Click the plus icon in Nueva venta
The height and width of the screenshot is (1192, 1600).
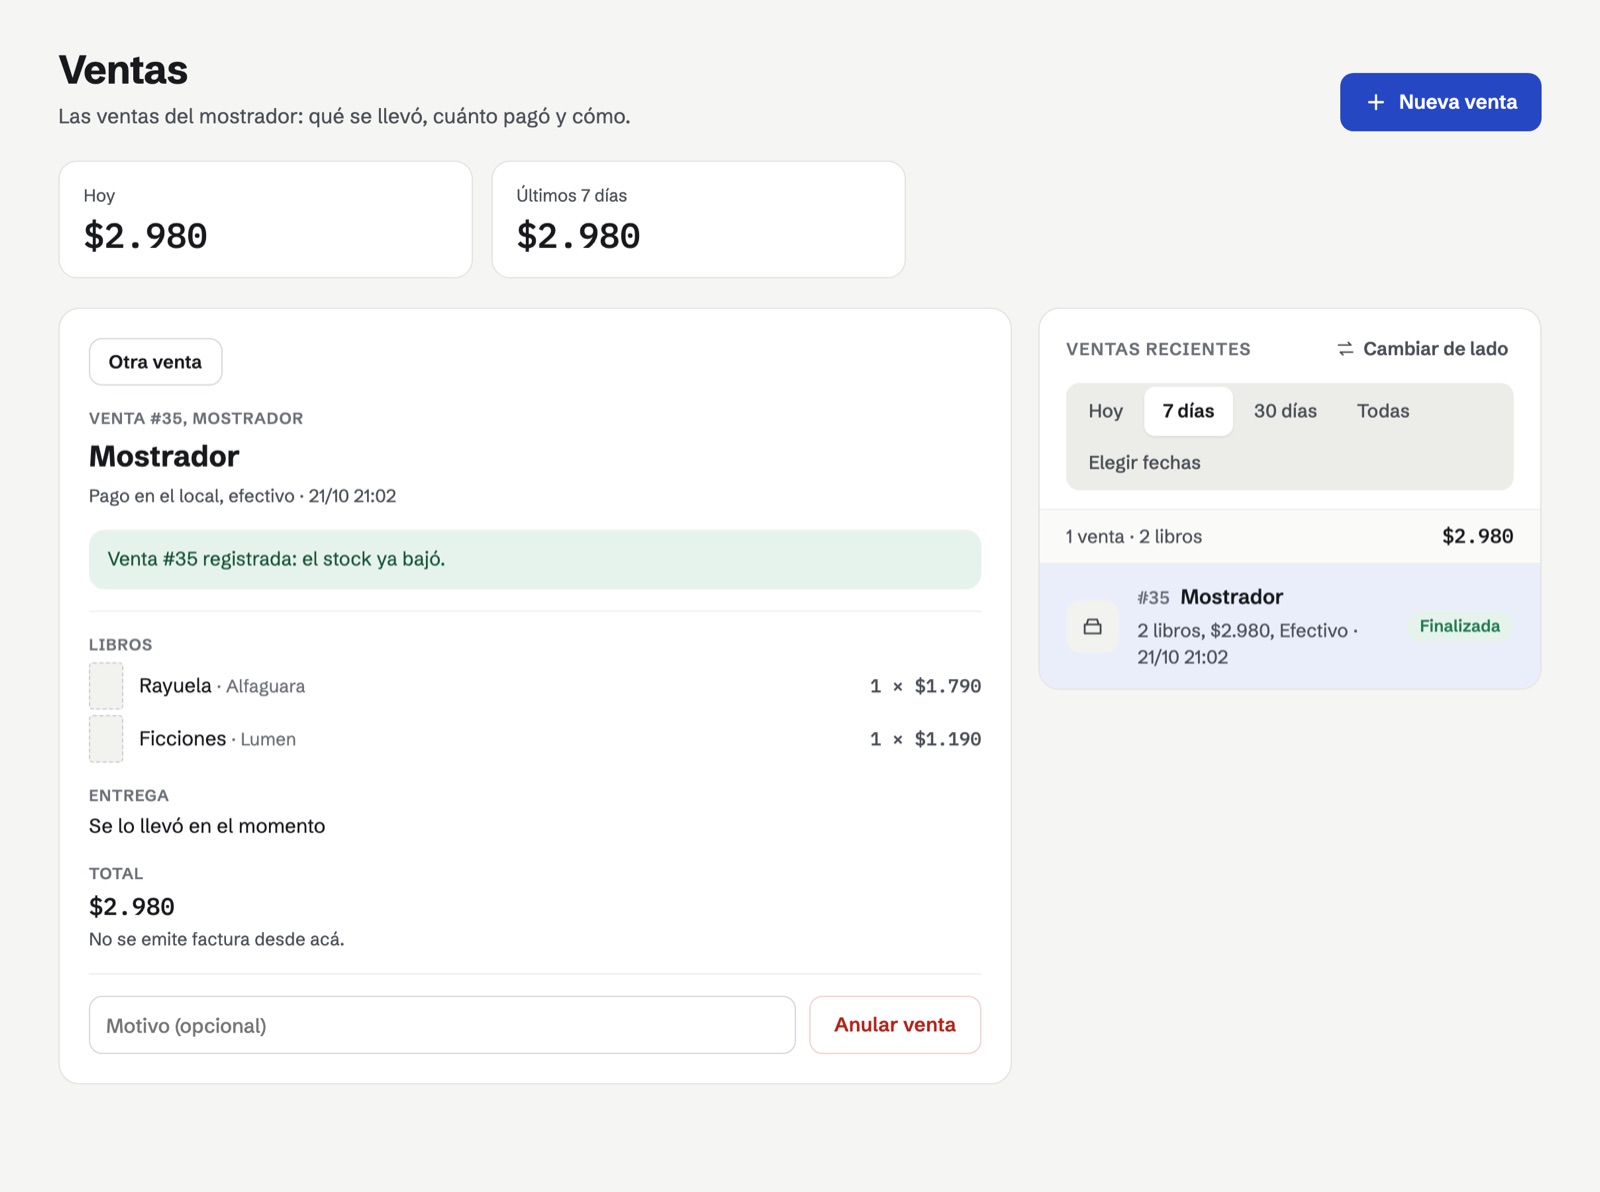(x=1376, y=102)
